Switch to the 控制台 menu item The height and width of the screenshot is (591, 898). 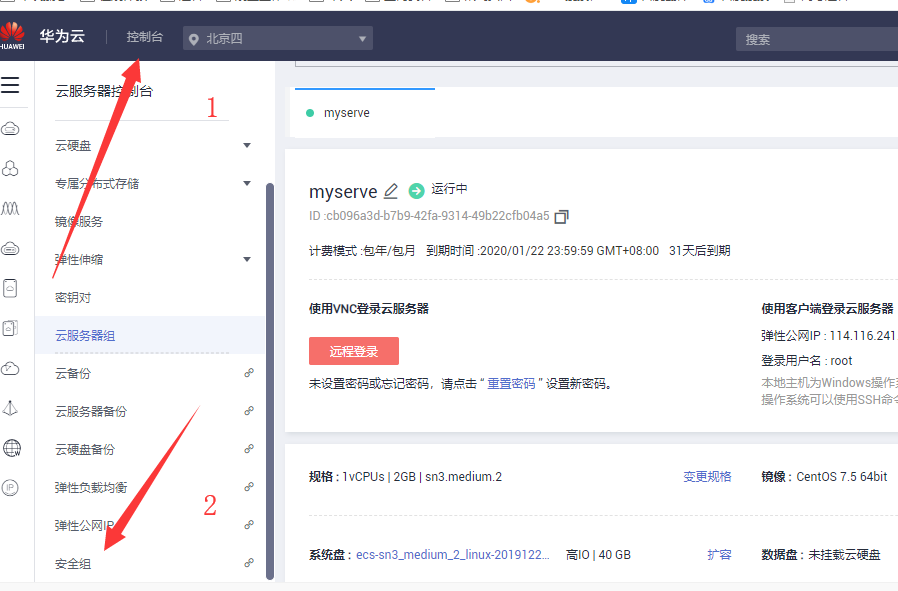[x=144, y=36]
